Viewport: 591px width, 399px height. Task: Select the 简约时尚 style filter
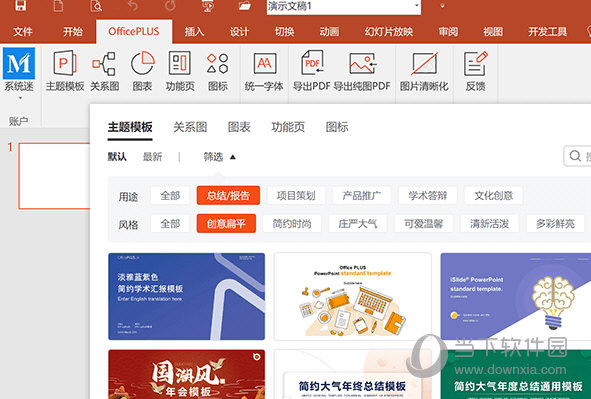click(x=292, y=224)
